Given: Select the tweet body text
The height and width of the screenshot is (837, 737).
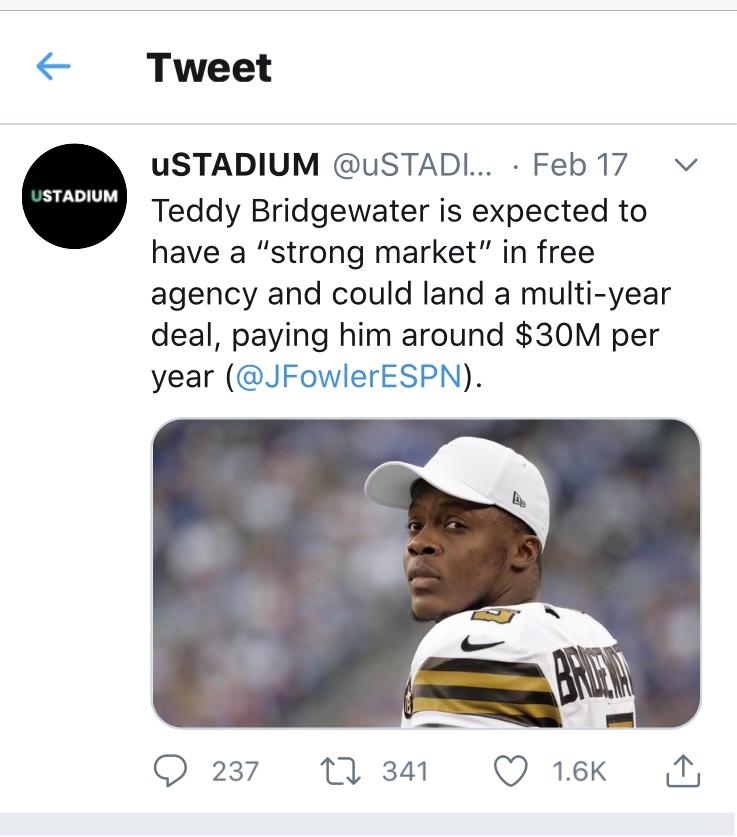Looking at the screenshot, I should [411, 294].
